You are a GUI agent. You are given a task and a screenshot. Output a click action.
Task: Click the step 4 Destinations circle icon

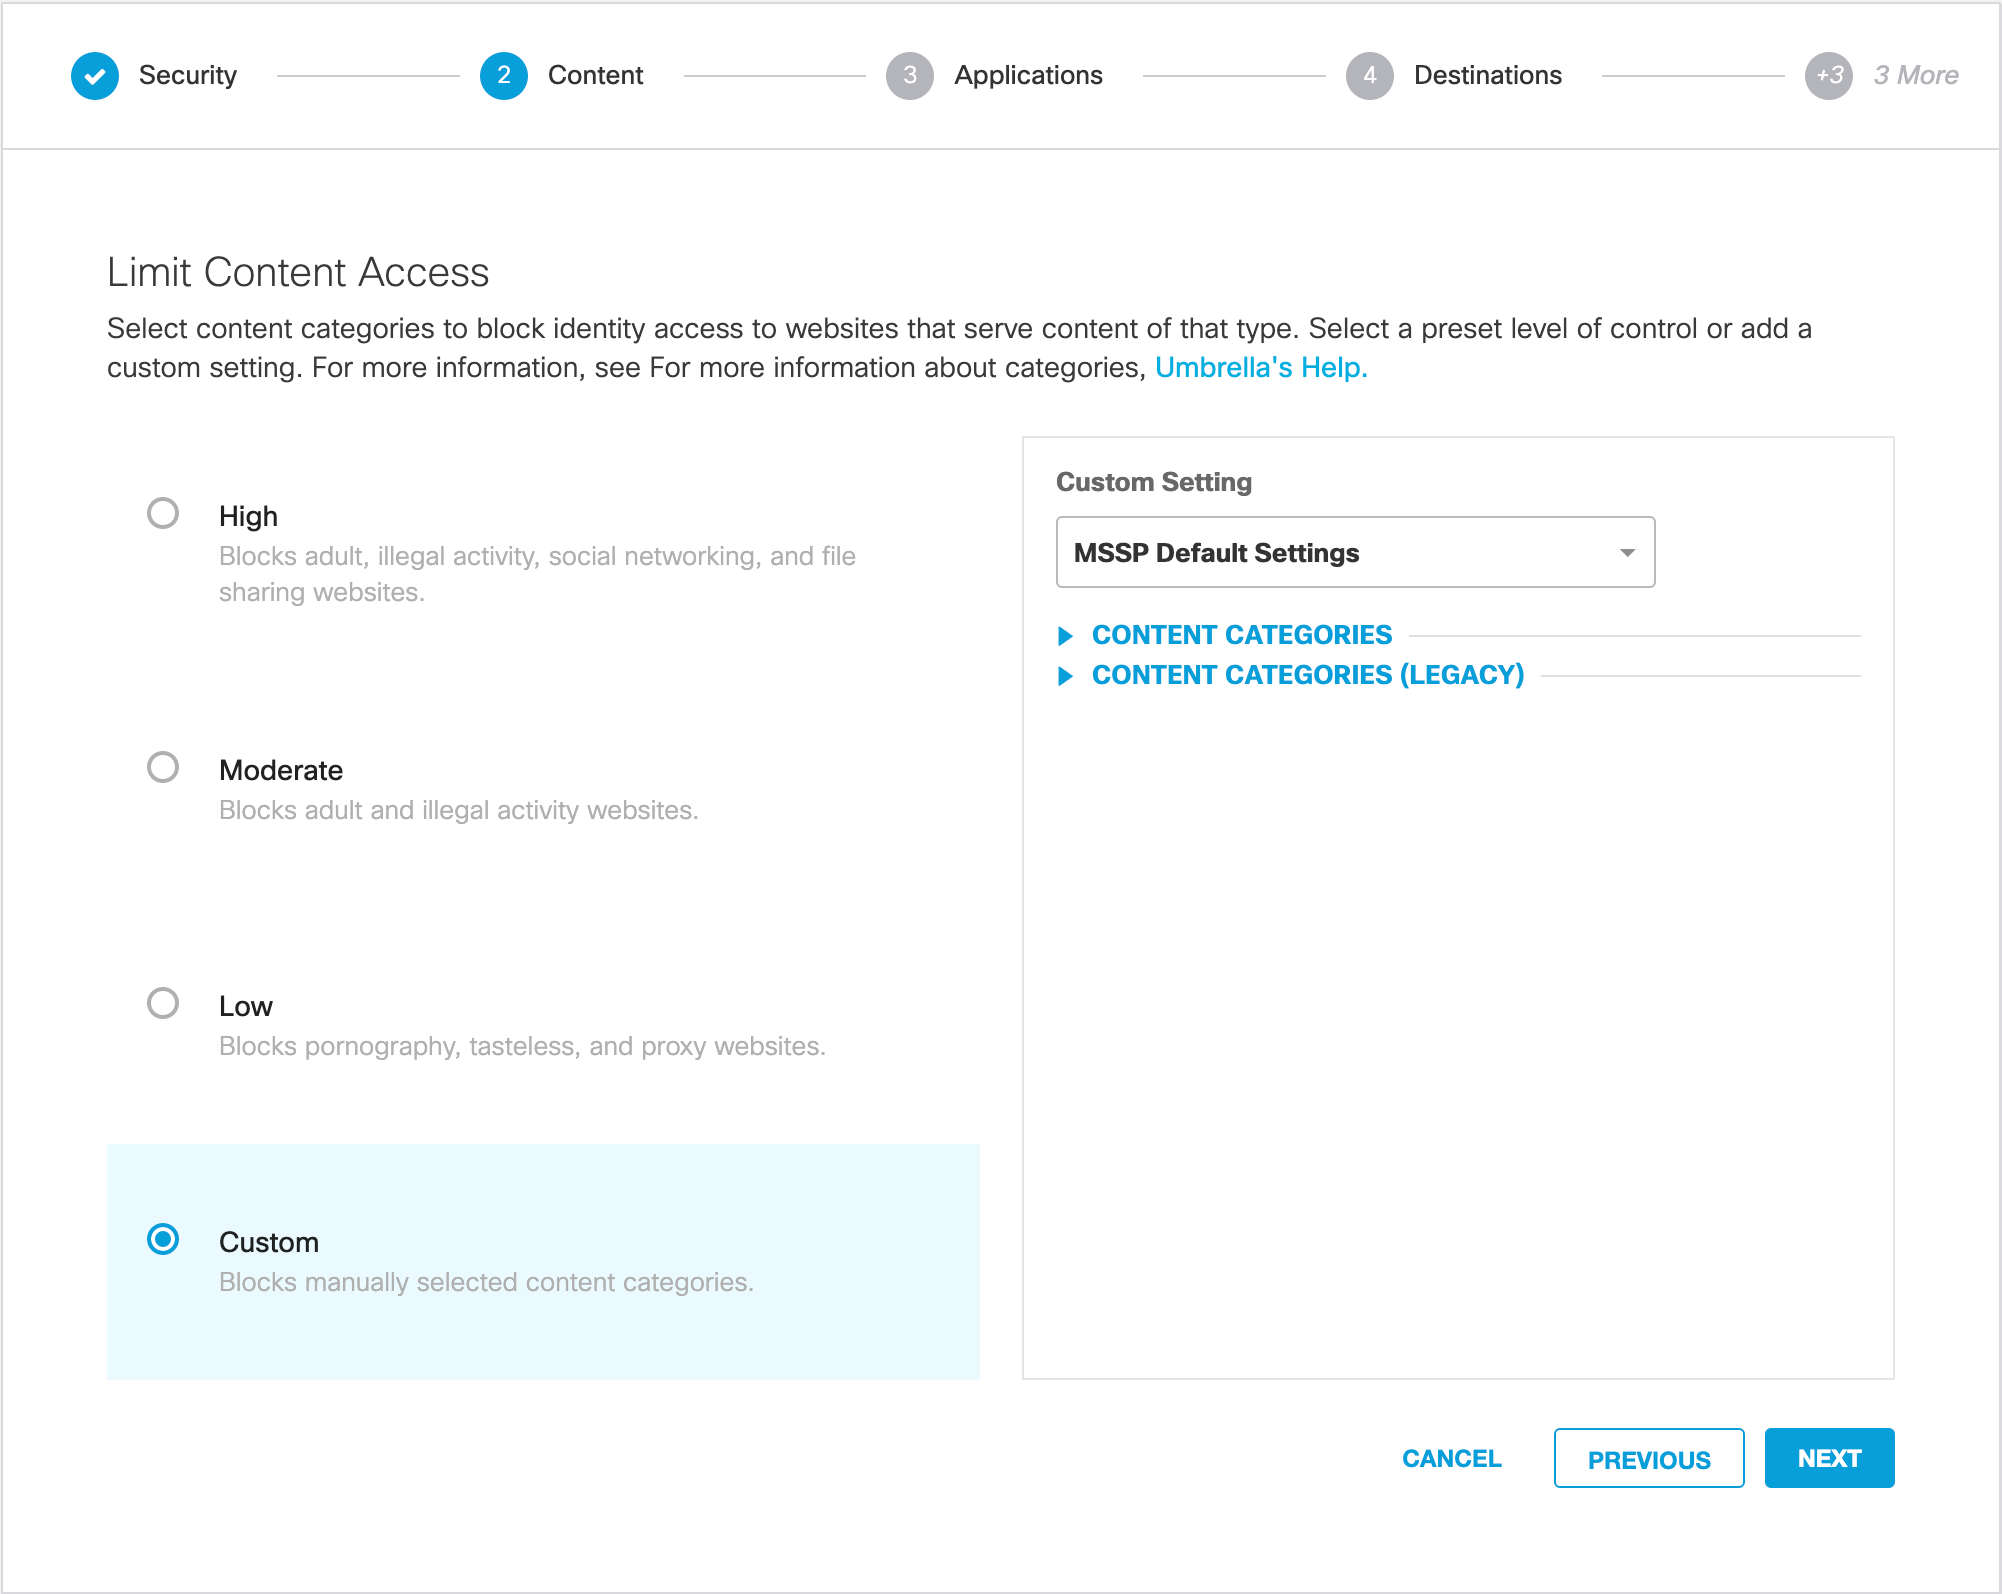[x=1369, y=76]
